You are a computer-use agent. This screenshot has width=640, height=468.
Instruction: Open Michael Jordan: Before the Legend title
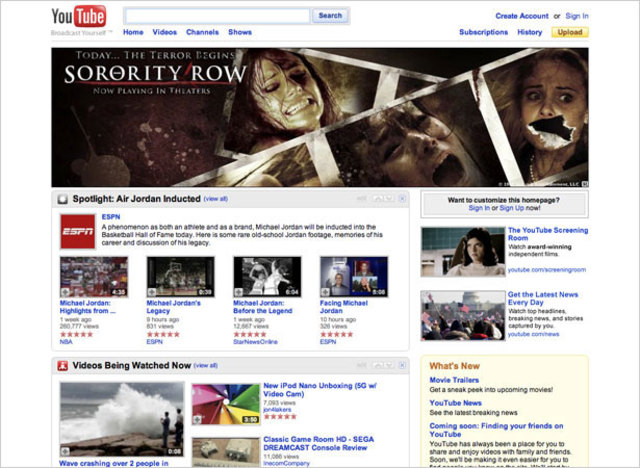click(263, 307)
